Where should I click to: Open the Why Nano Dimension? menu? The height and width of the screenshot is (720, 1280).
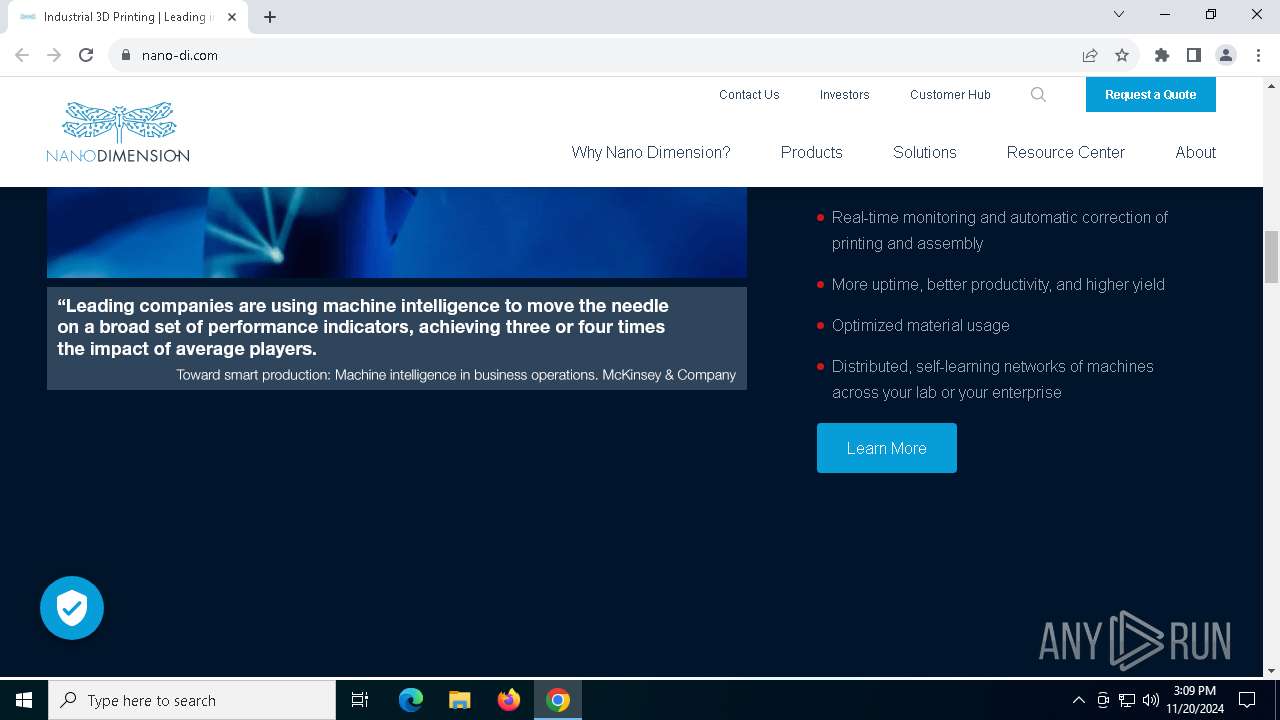[651, 152]
